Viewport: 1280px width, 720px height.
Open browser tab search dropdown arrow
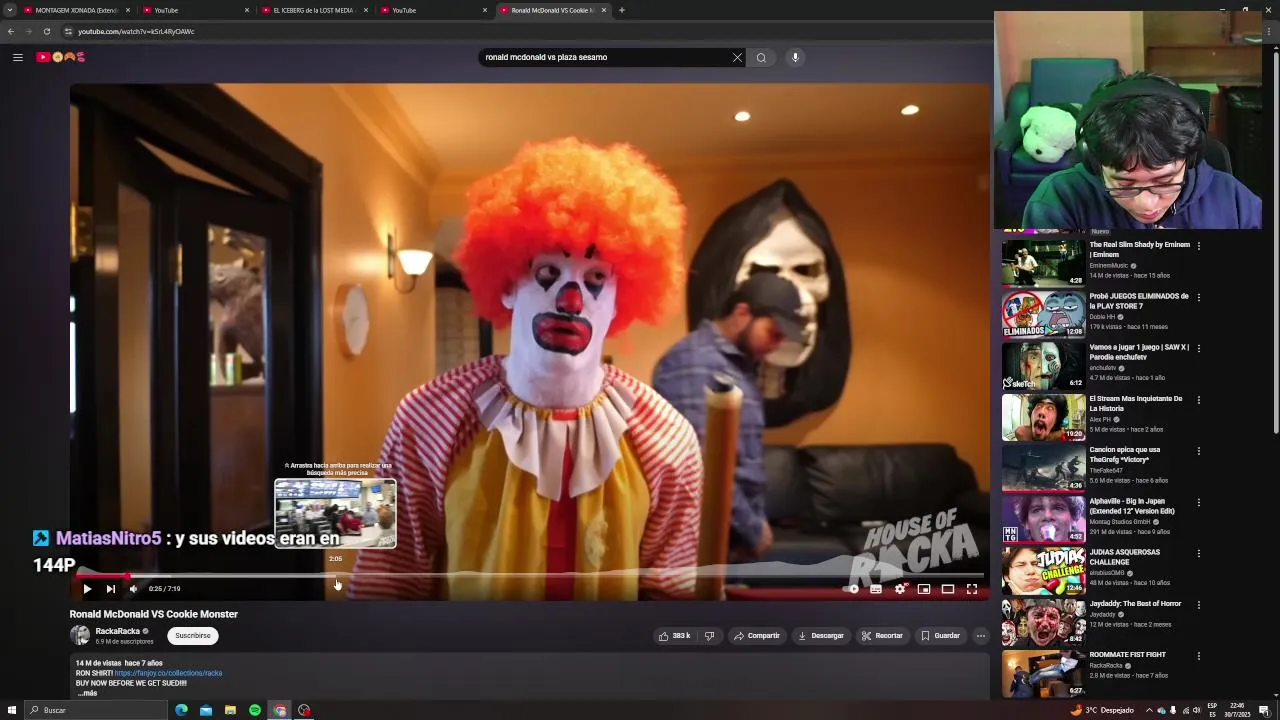click(10, 10)
